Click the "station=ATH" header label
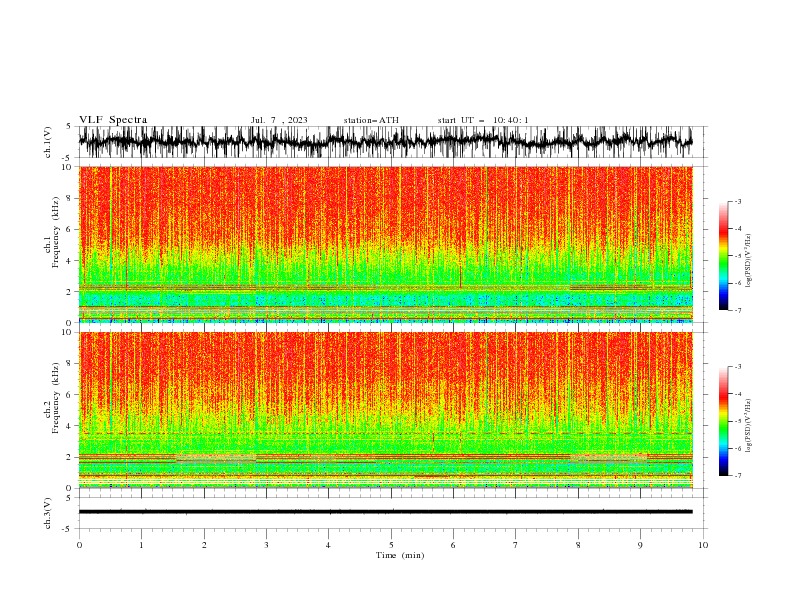Image resolution: width=792 pixels, height=612 pixels. point(371,120)
